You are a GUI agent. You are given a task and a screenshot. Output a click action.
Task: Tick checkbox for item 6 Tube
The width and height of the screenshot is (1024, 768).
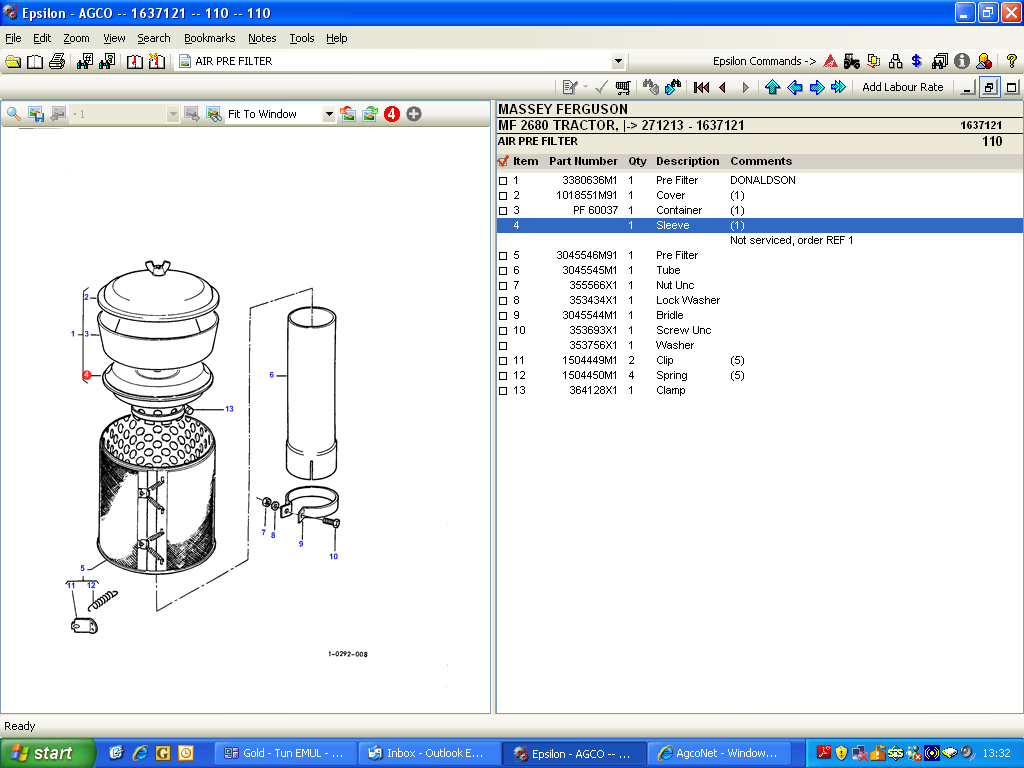pos(503,271)
